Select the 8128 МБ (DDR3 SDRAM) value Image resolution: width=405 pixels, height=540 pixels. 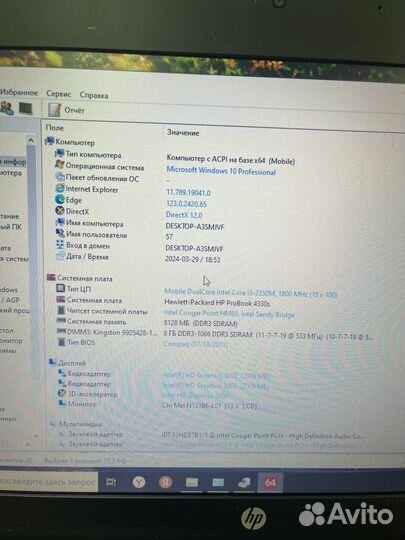(x=201, y=323)
